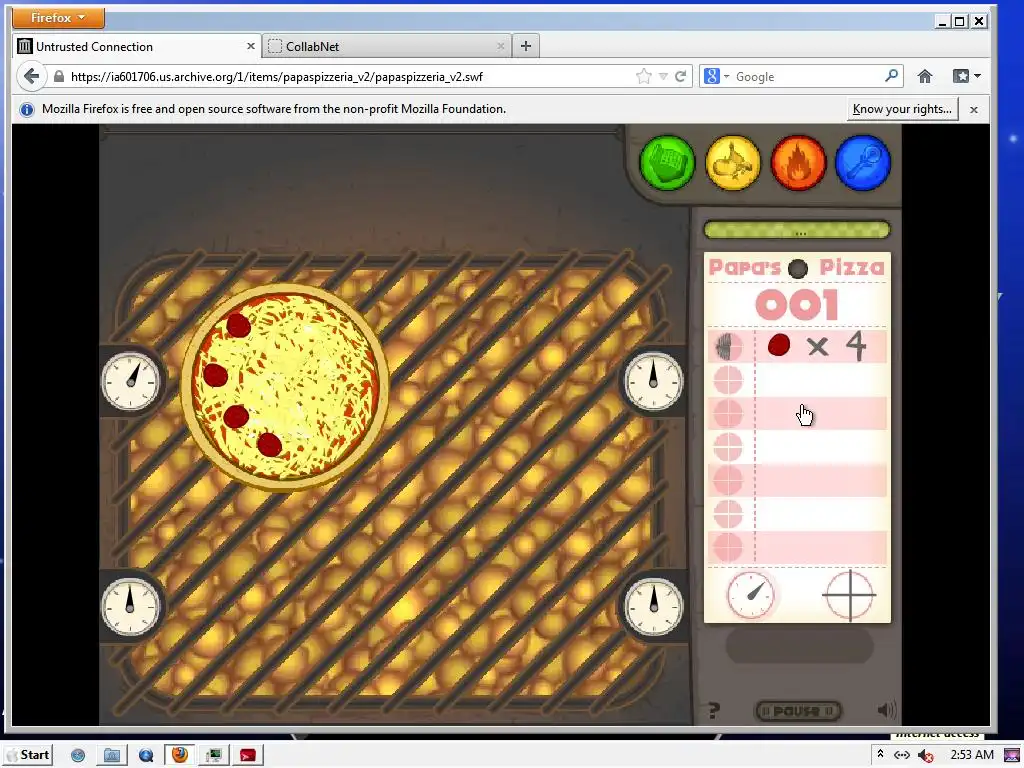Click the padlock site identity icon
Viewport: 1024px width, 768px height.
coord(59,76)
